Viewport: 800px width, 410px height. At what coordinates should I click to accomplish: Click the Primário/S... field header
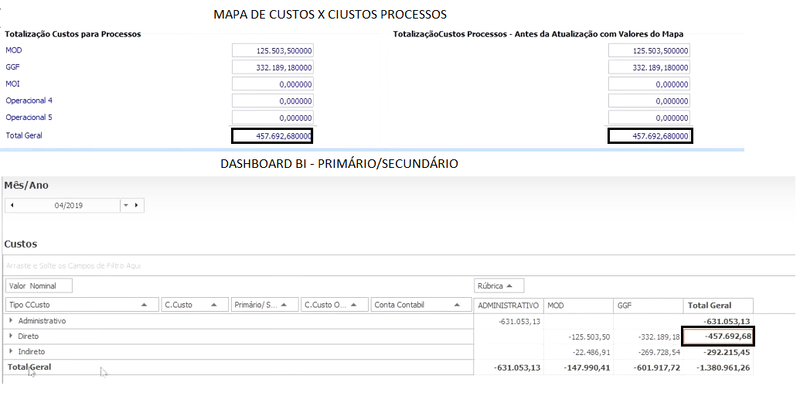click(265, 305)
